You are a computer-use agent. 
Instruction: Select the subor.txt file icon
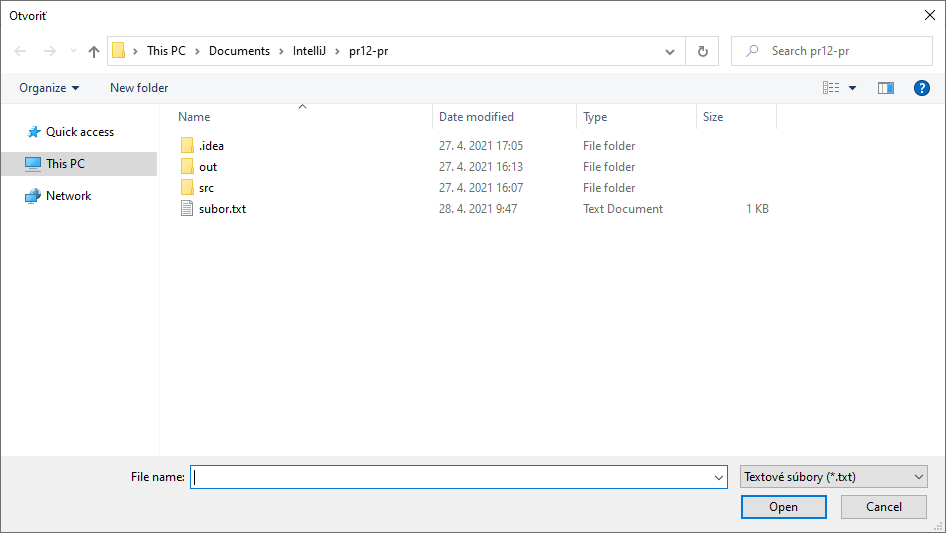coord(187,209)
